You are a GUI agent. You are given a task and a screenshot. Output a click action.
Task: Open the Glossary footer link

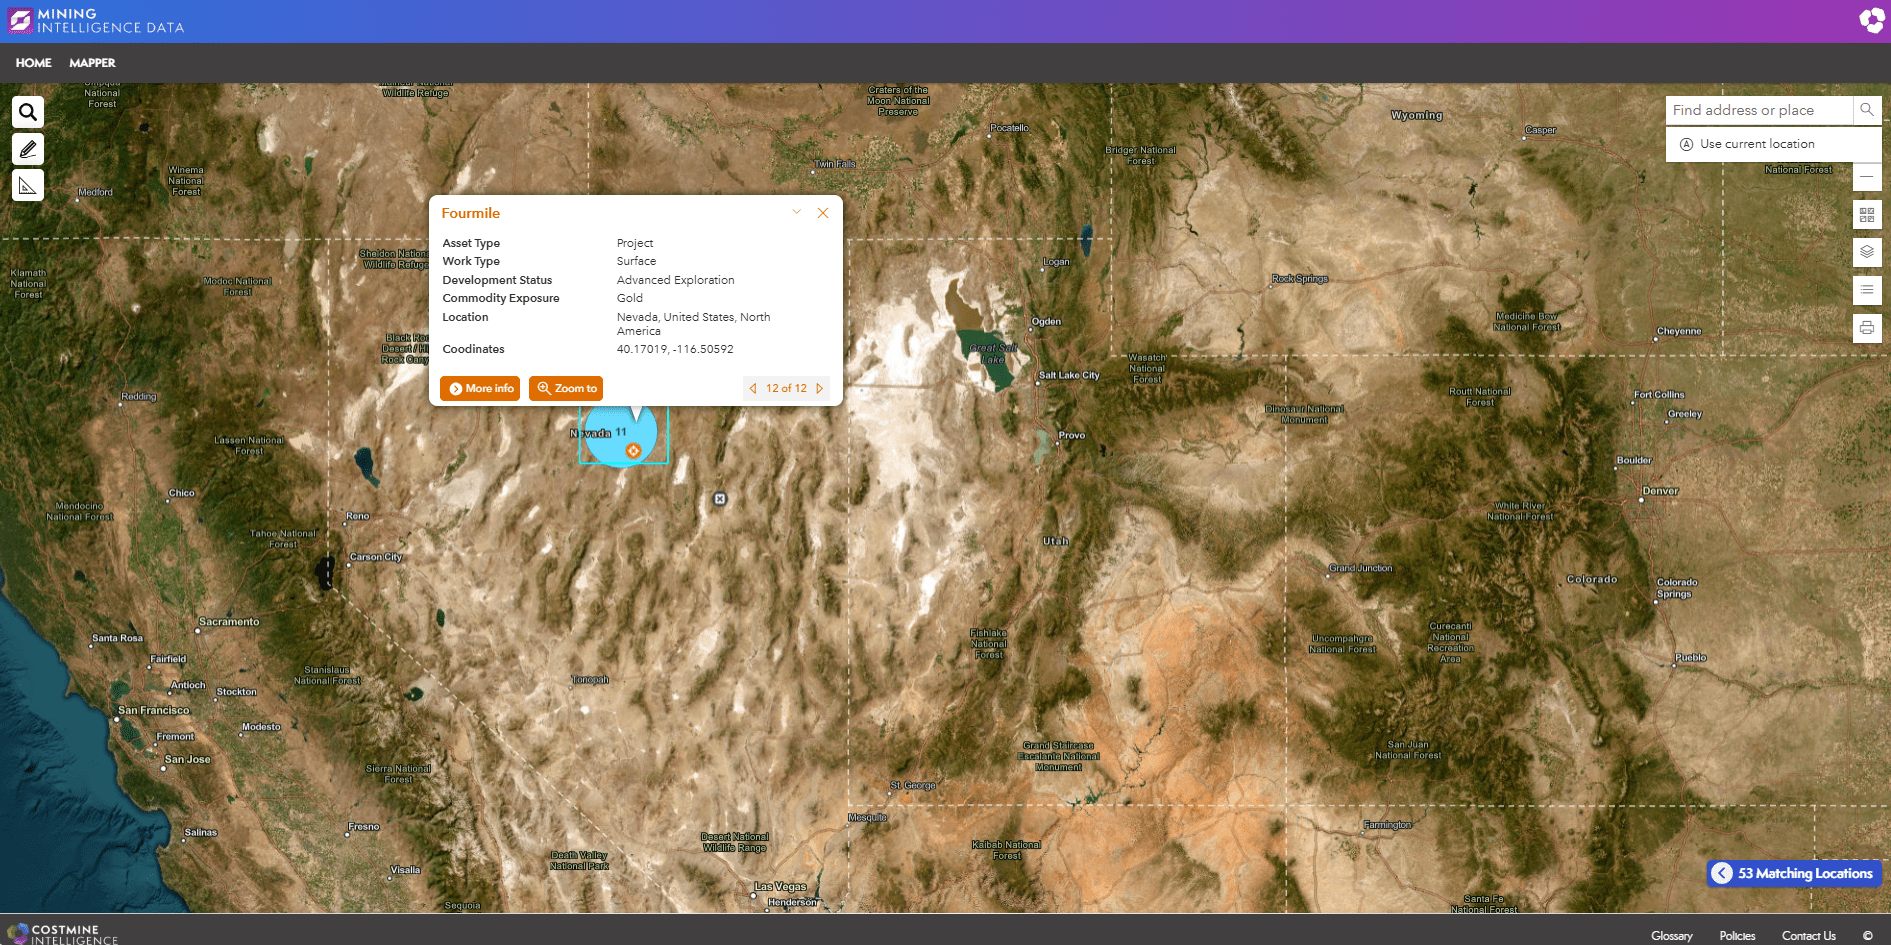(x=1672, y=936)
